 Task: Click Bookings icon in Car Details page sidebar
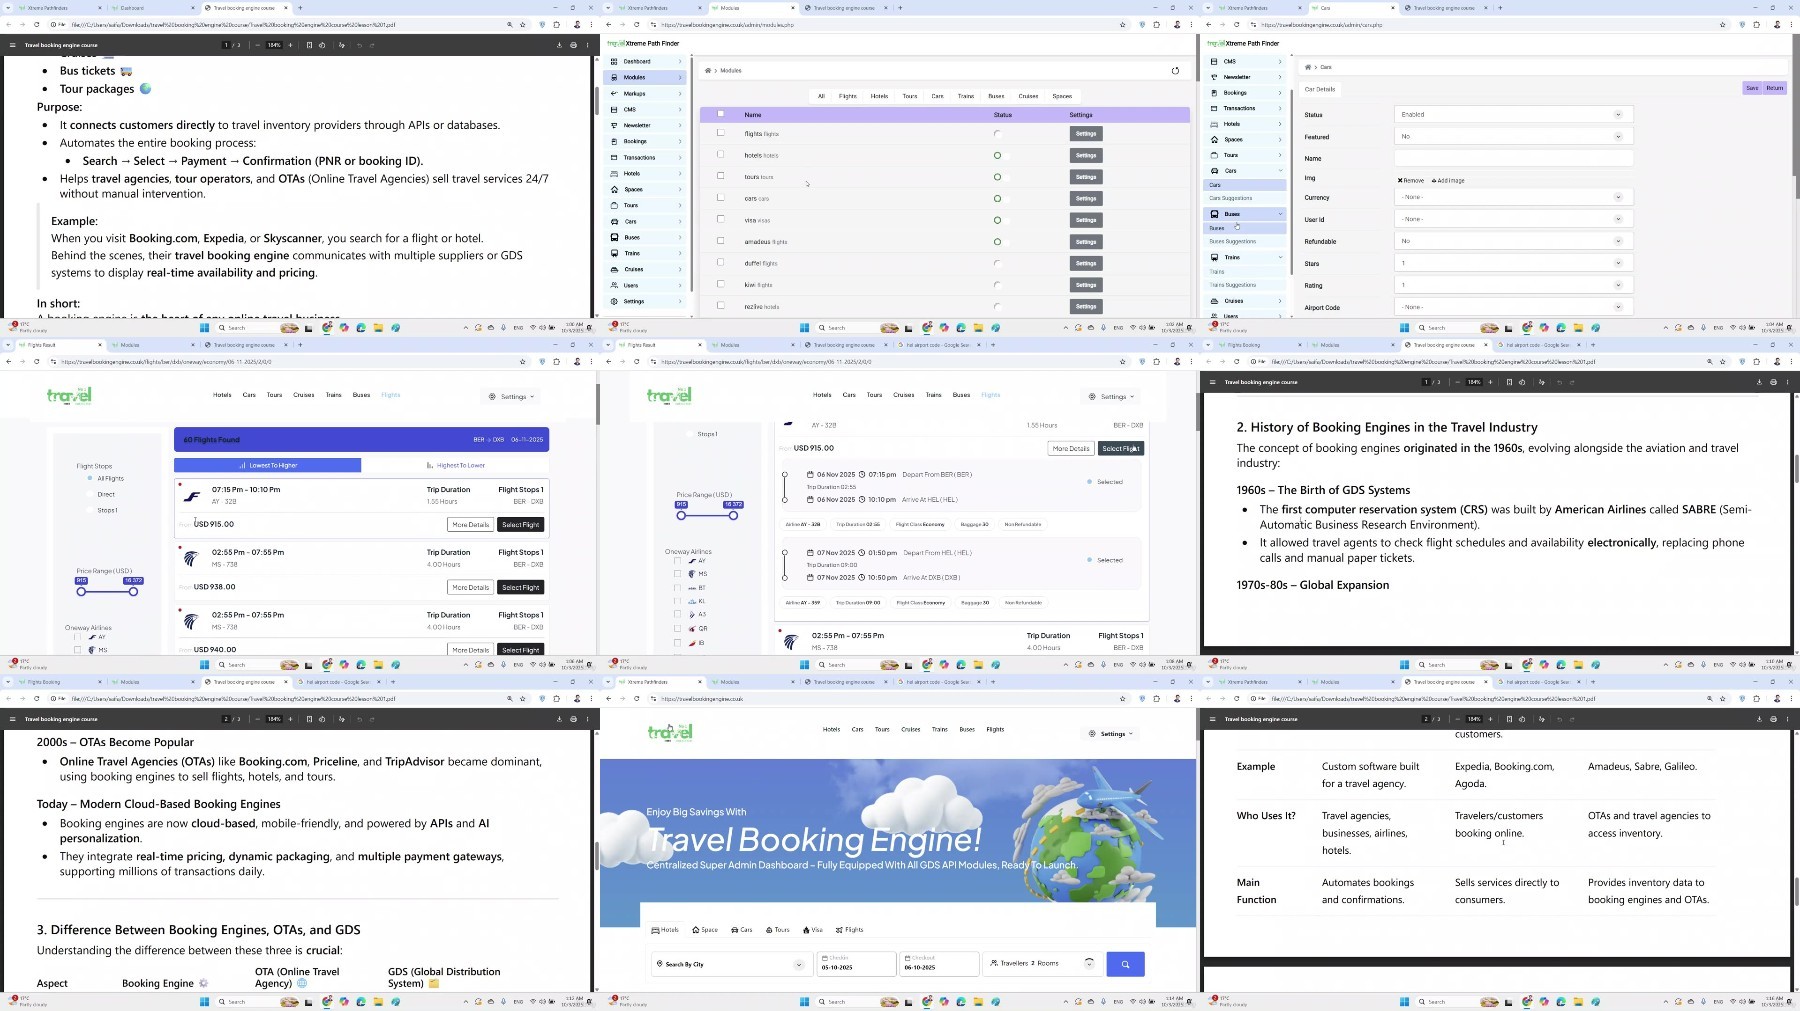tap(1214, 93)
